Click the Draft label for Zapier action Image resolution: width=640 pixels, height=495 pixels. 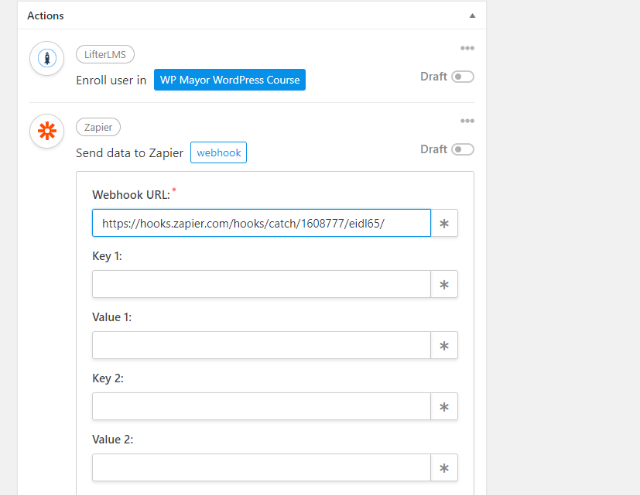pyautogui.click(x=434, y=149)
